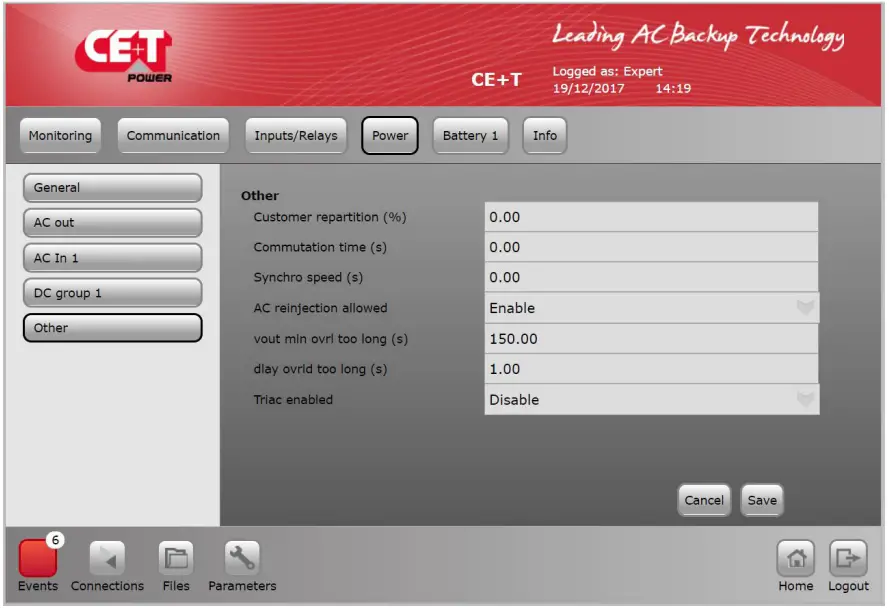
Task: Select AC In 1 sidebar item
Action: tap(112, 258)
